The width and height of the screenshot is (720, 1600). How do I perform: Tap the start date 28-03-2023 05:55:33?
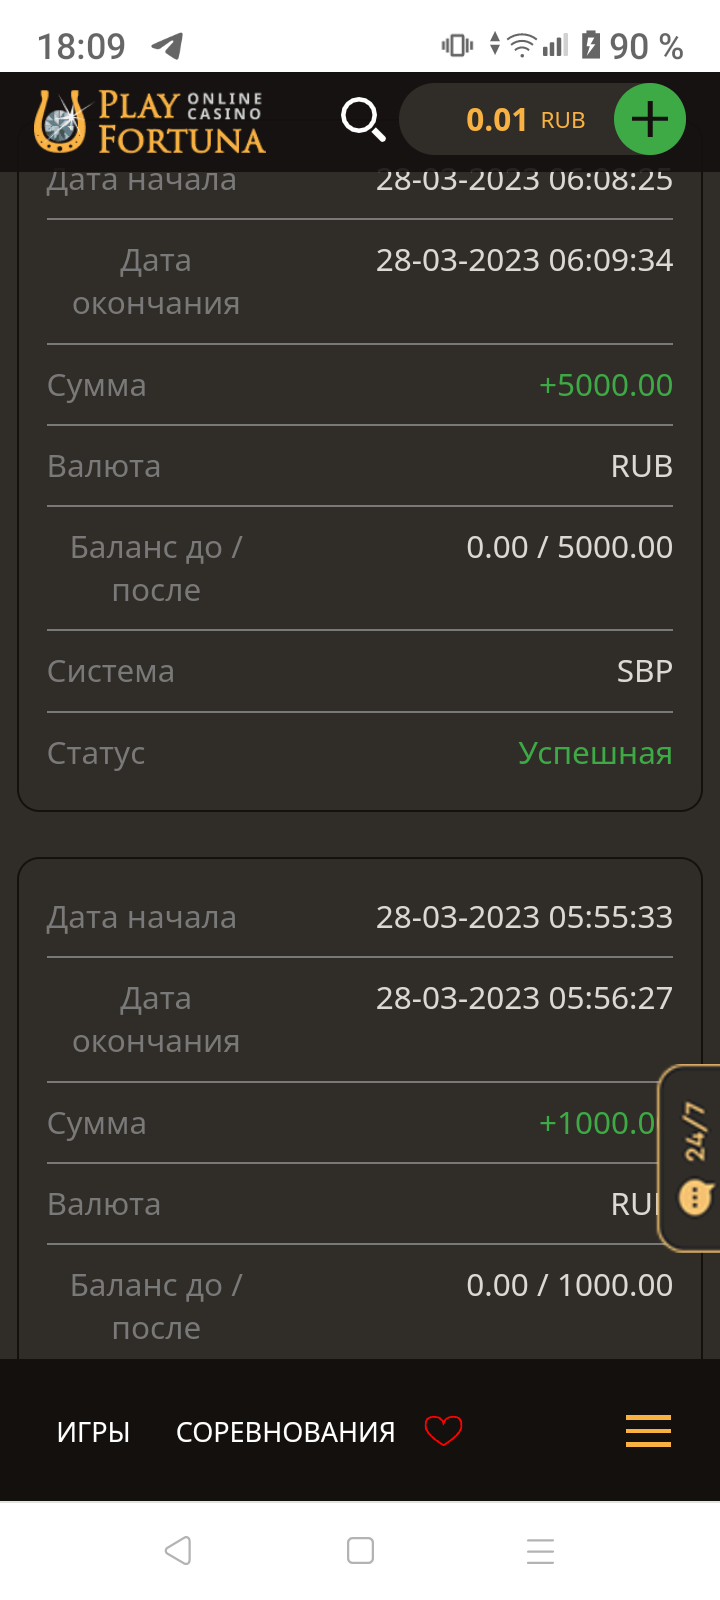tap(524, 917)
